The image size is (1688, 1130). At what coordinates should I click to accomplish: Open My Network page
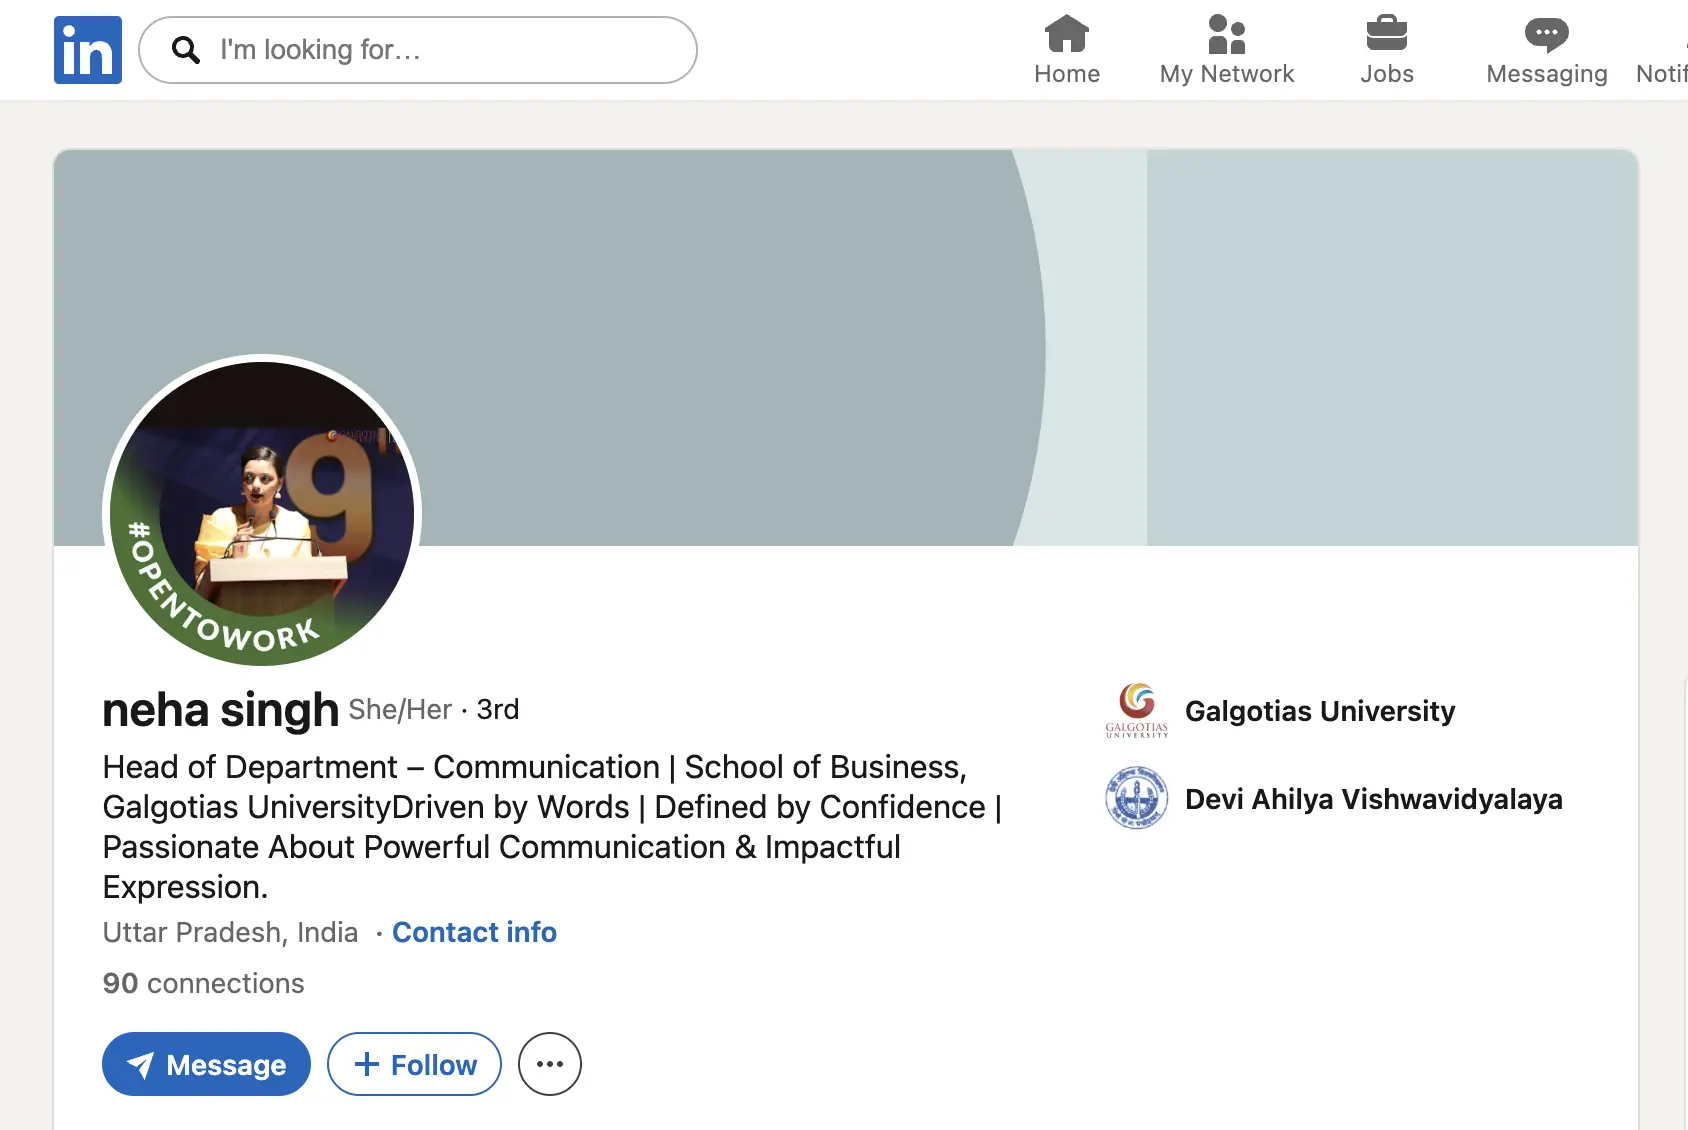pyautogui.click(x=1226, y=51)
